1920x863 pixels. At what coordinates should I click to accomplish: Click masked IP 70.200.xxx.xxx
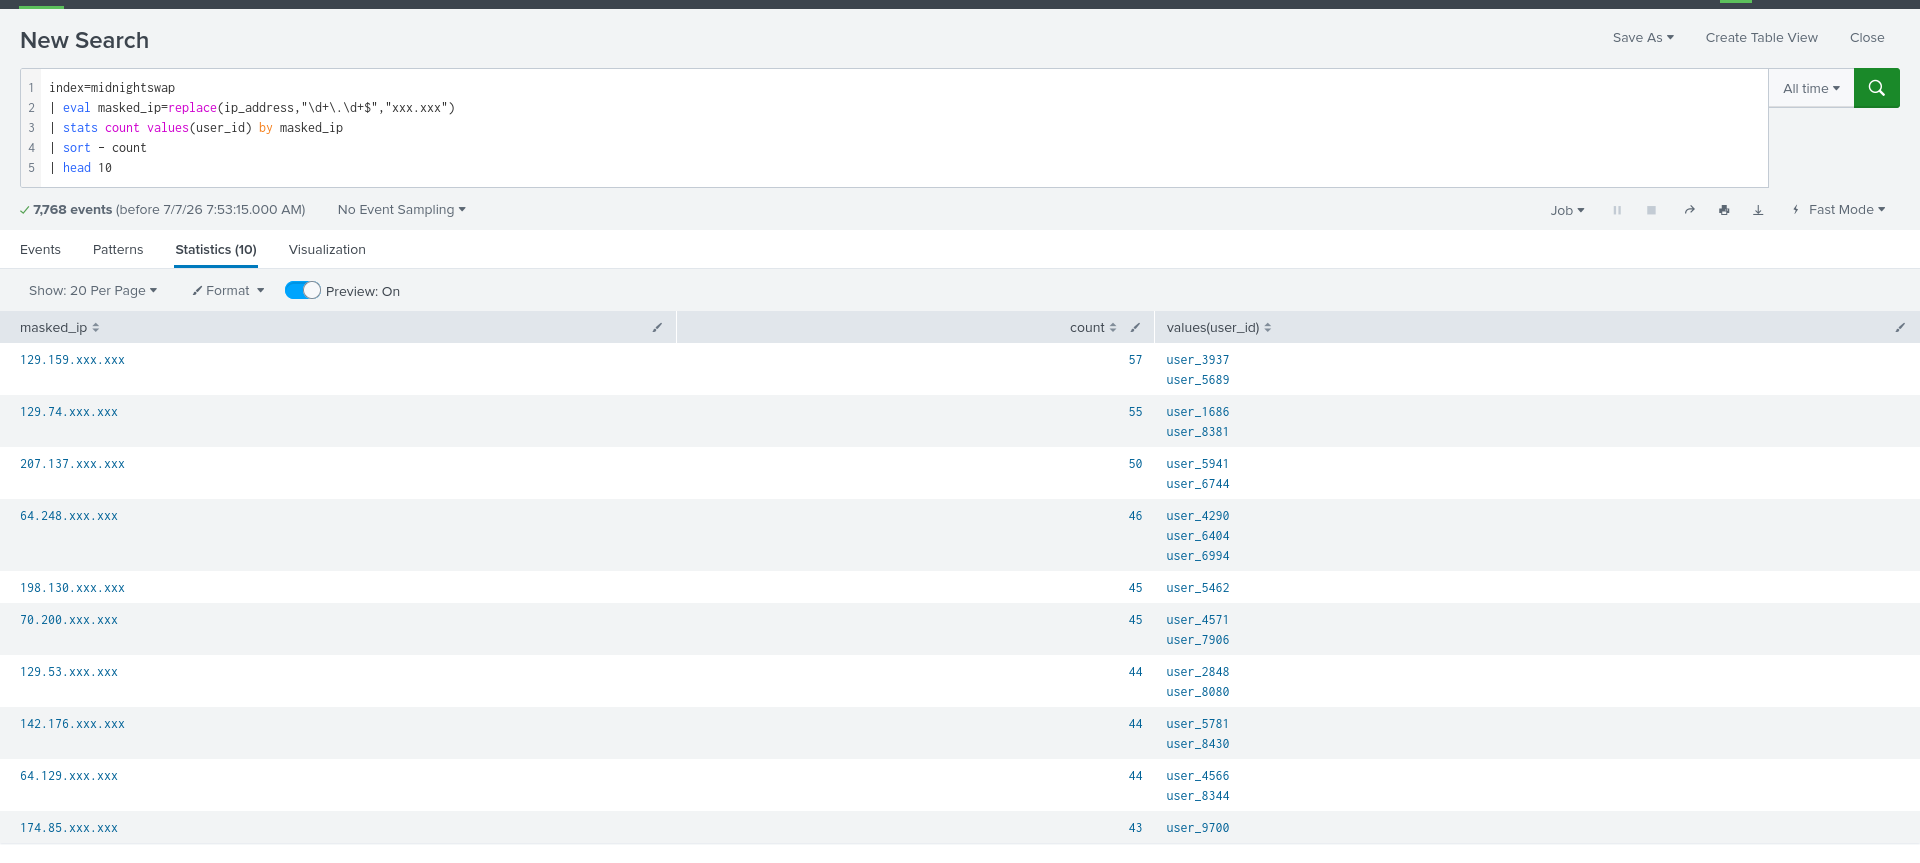pos(69,620)
